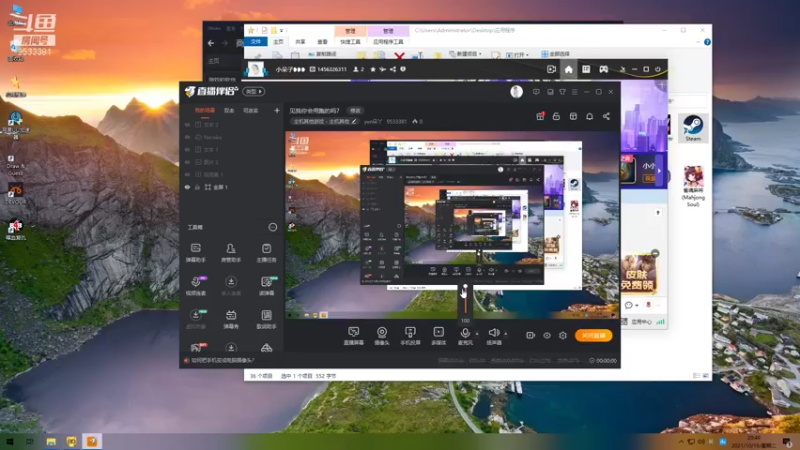Collapse the toolbox section with circle button
This screenshot has width=800, height=450.
273,227
